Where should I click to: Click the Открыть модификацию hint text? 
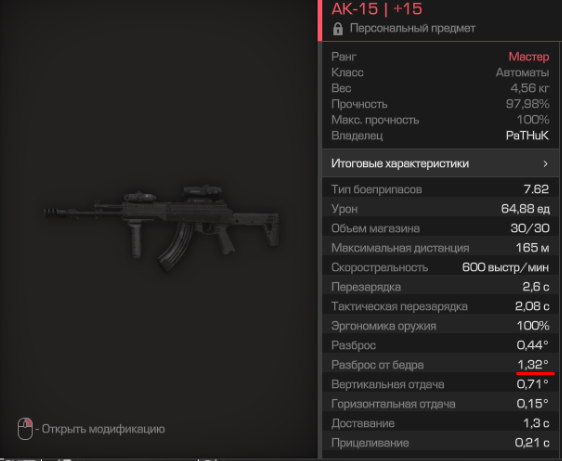tap(103, 429)
